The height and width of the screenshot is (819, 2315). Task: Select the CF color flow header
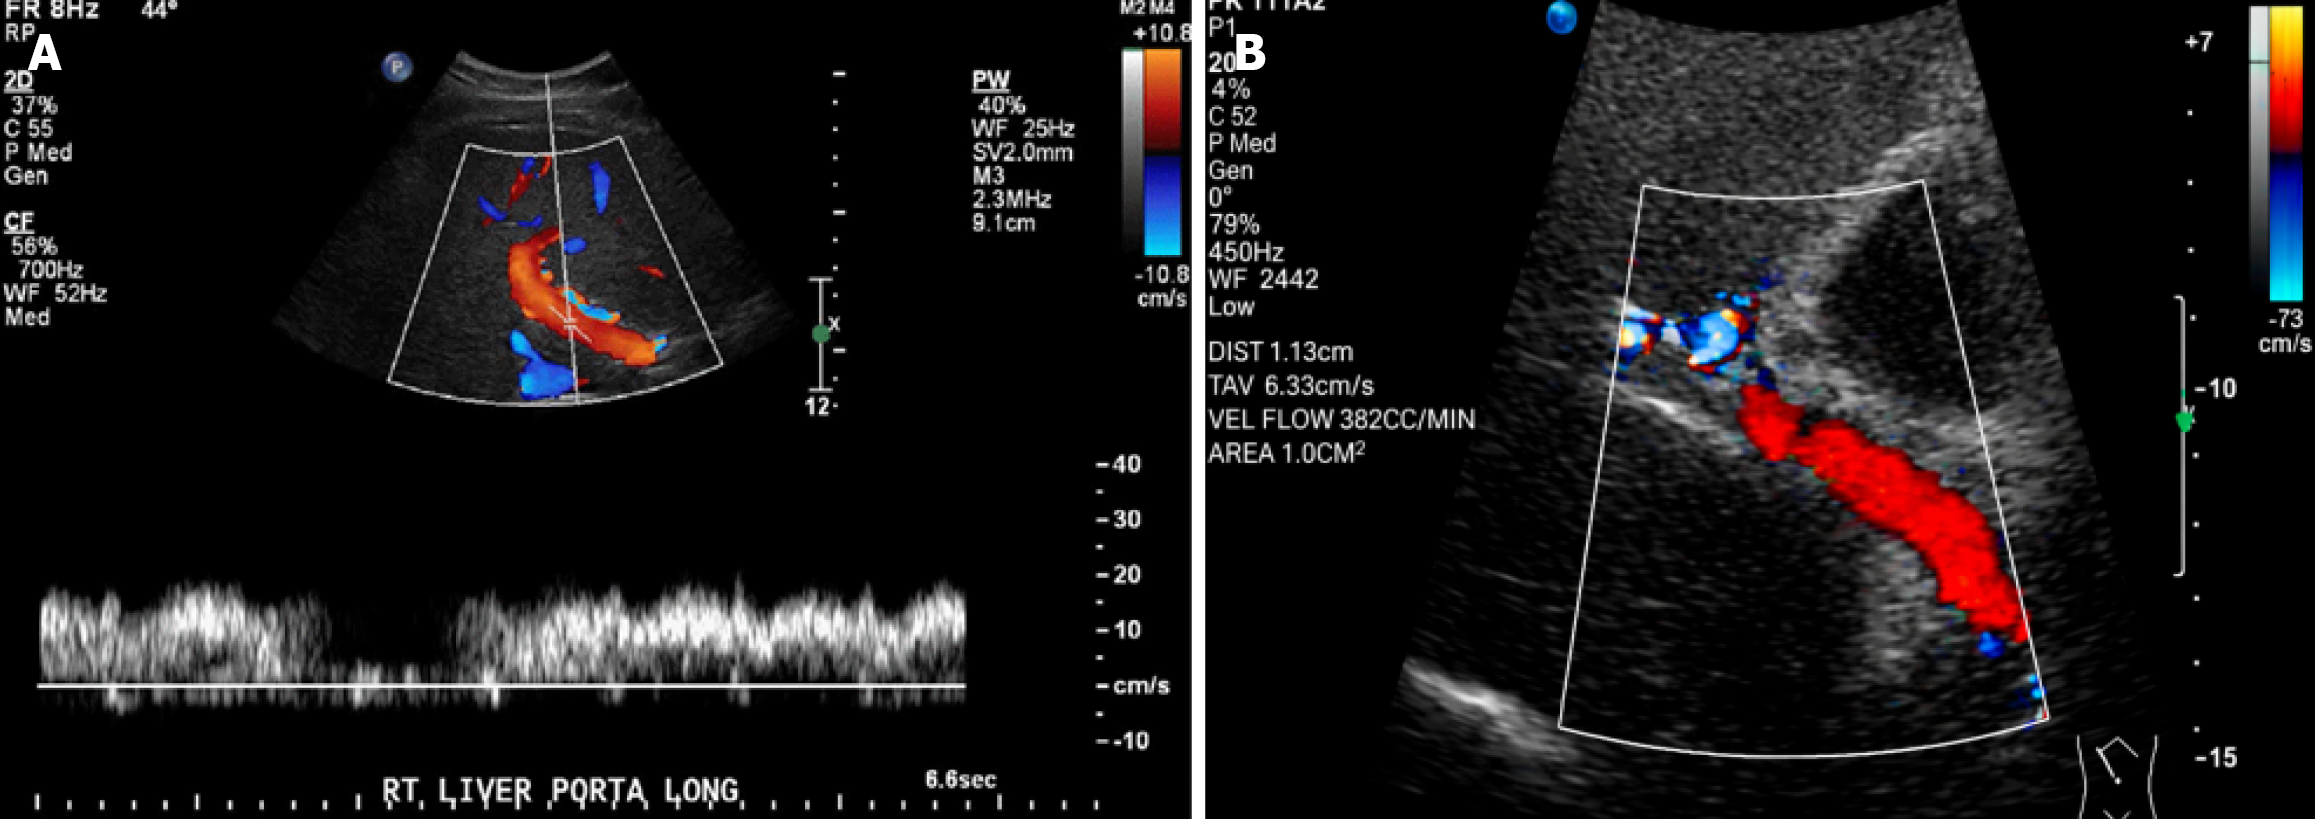tap(18, 222)
